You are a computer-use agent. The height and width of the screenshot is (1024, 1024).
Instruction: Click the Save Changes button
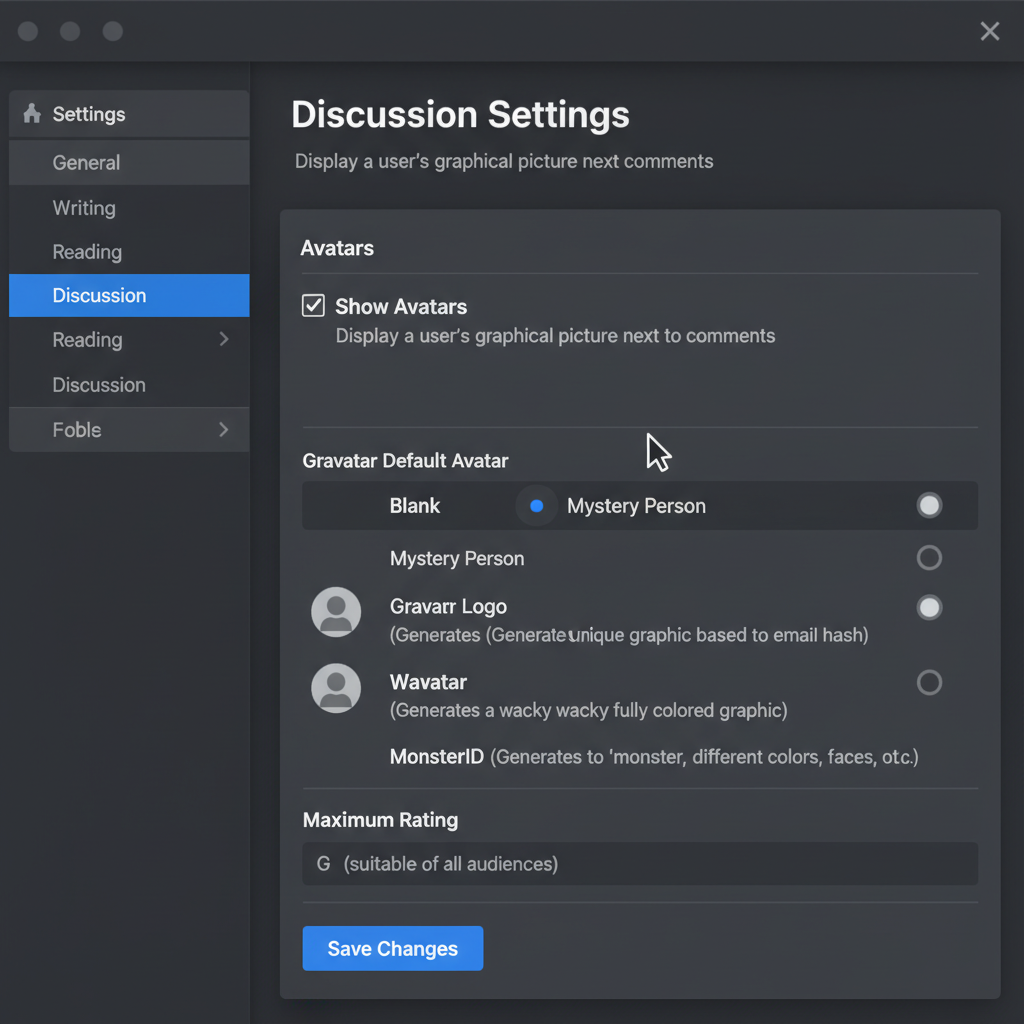[392, 949]
